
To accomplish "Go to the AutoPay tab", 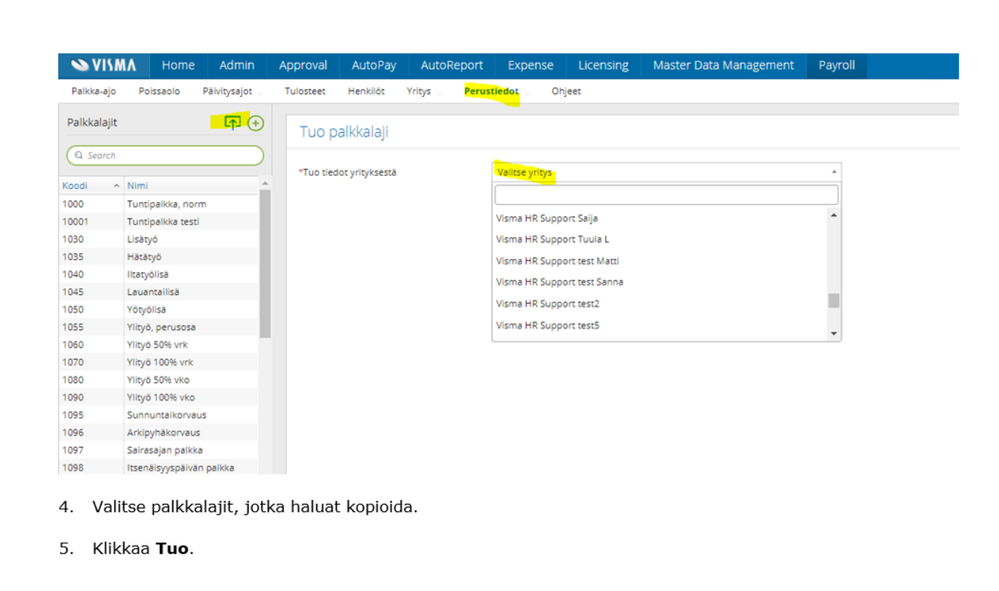I will [x=373, y=66].
